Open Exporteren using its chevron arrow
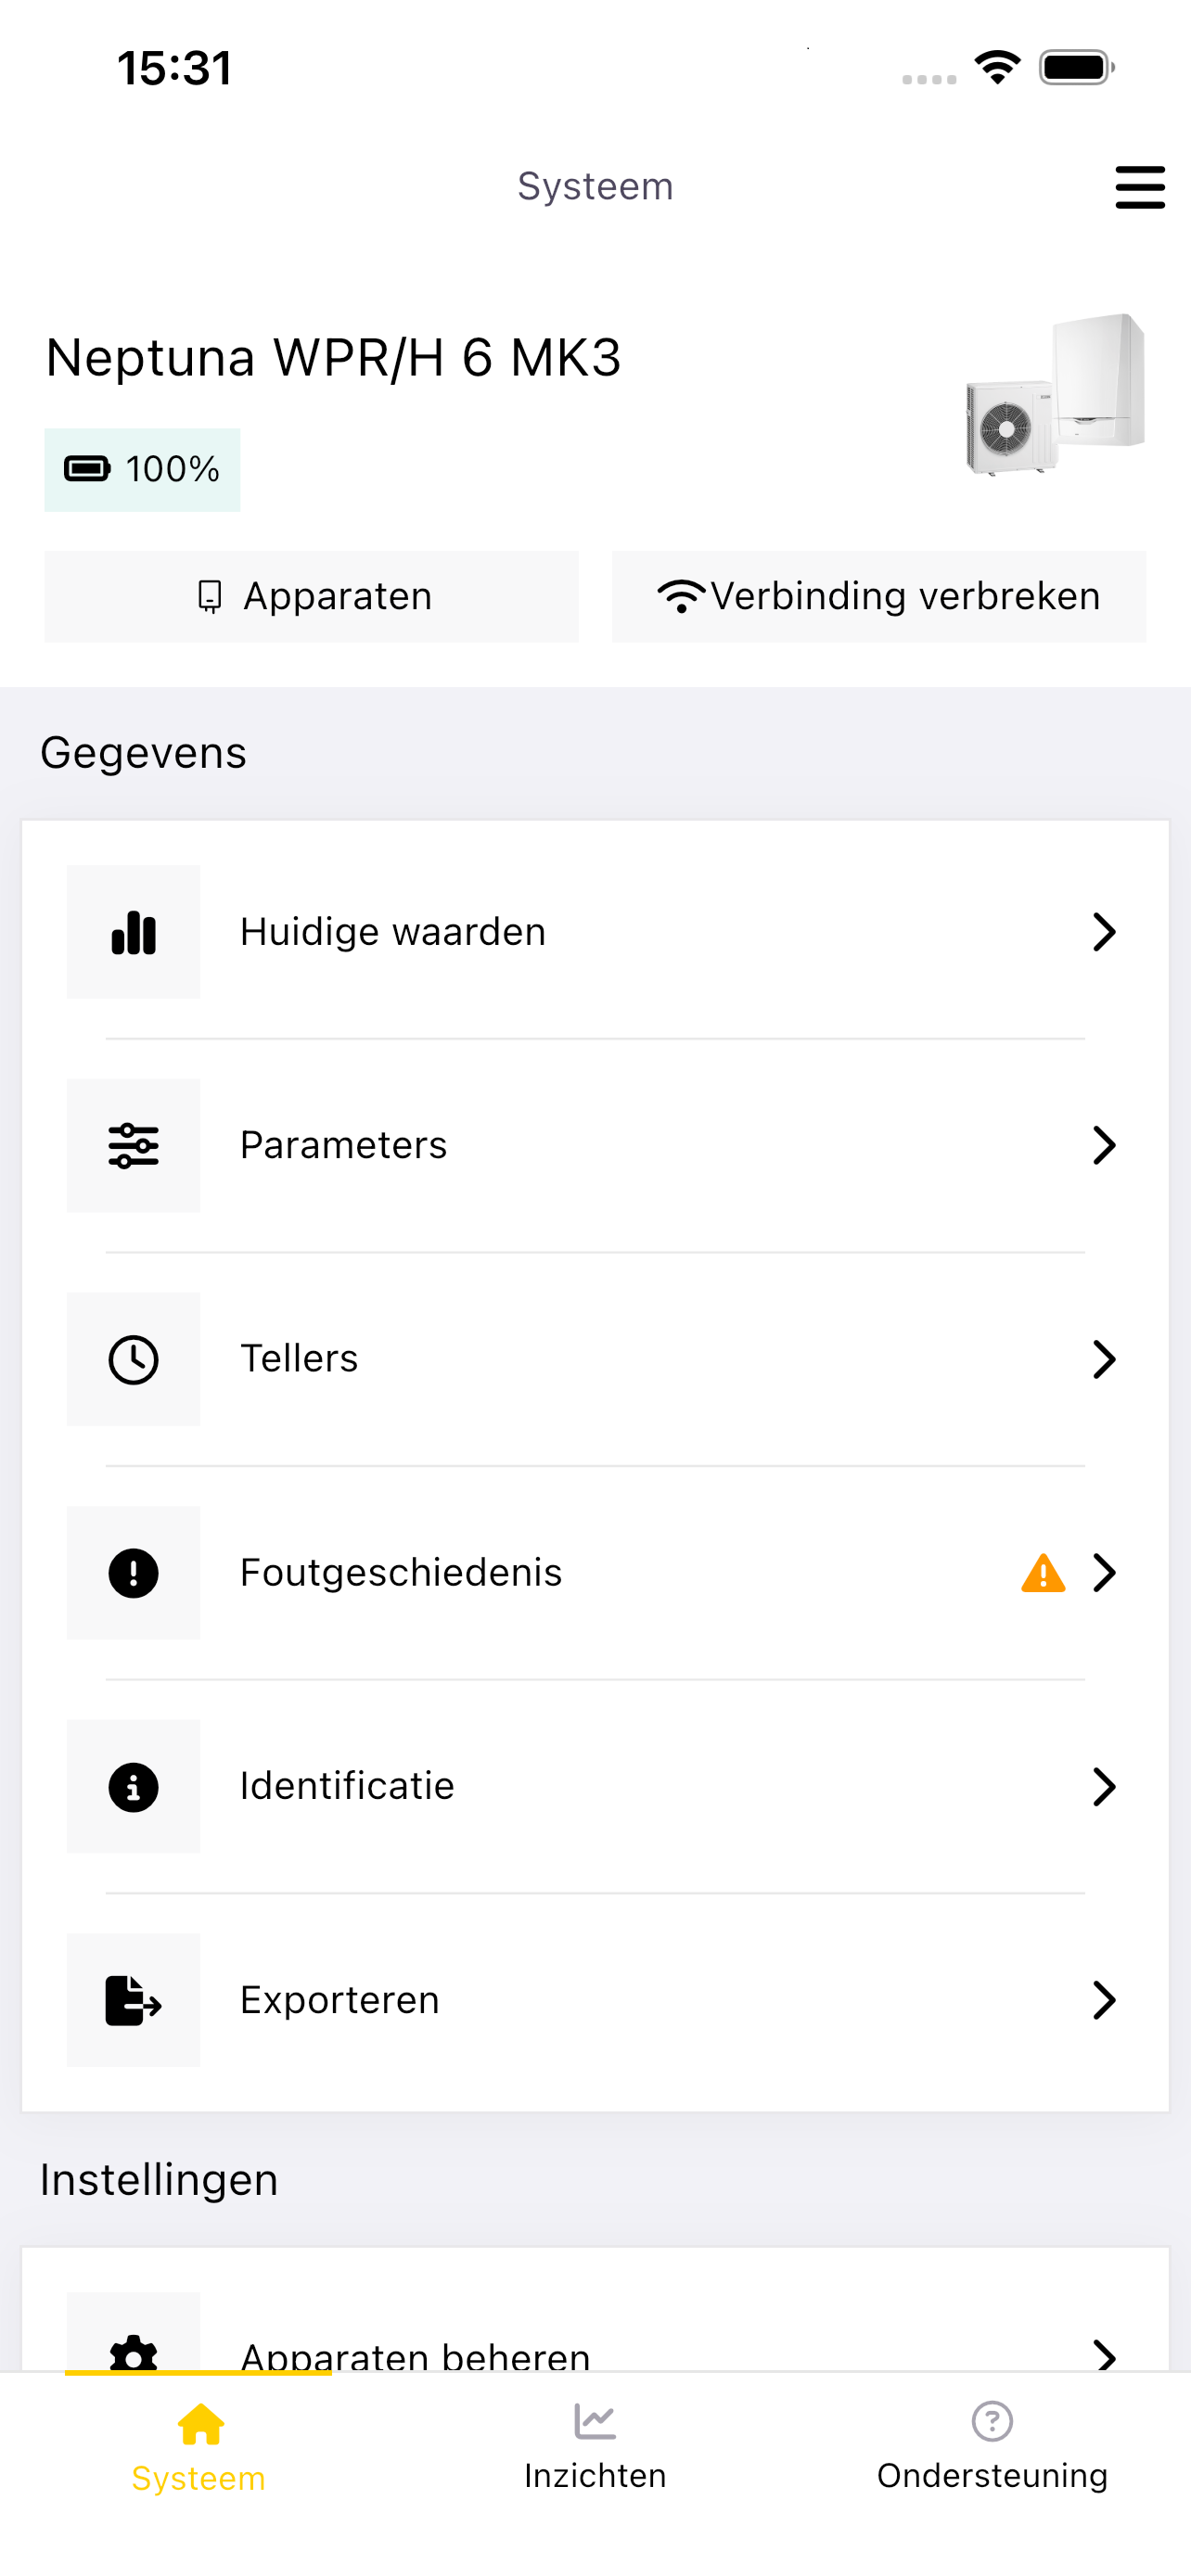Image resolution: width=1191 pixels, height=2576 pixels. 1103,2000
